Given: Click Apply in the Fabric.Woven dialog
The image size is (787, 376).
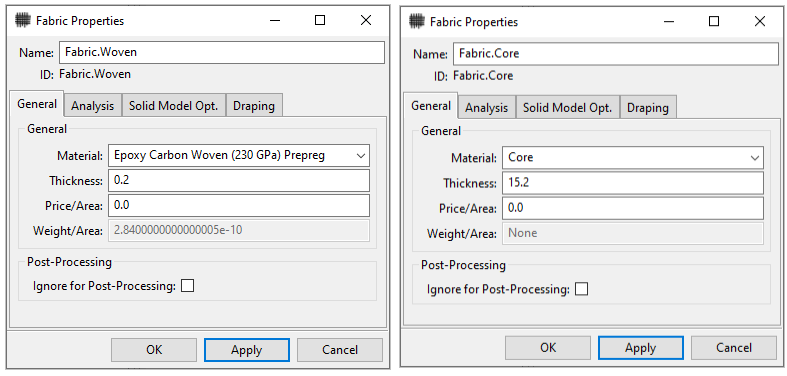Looking at the screenshot, I should point(246,350).
